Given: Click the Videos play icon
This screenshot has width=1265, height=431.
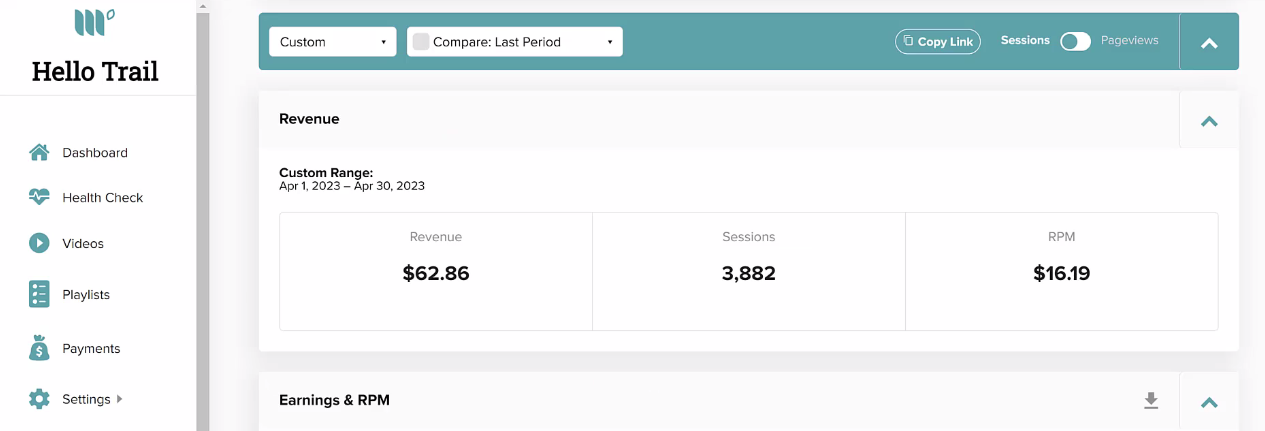Looking at the screenshot, I should coord(39,243).
